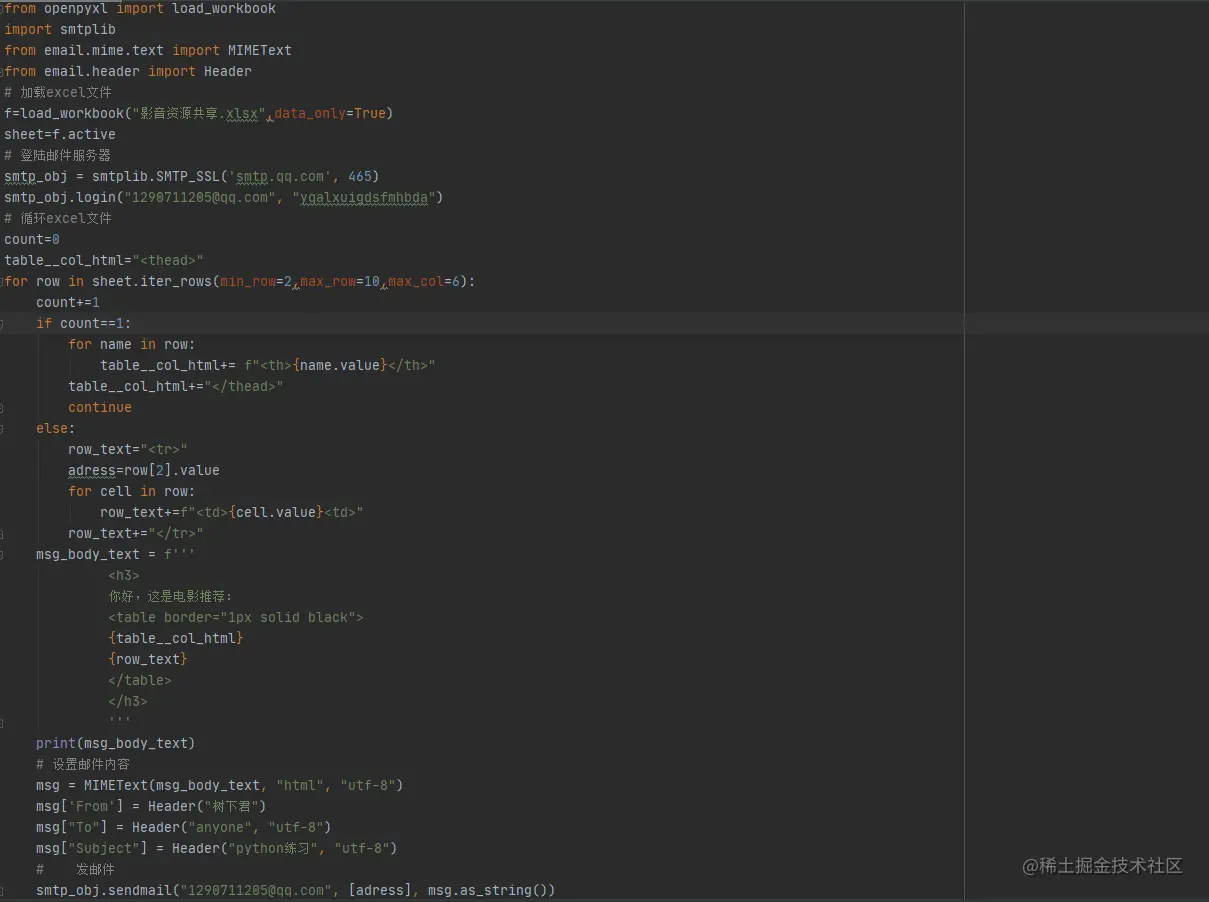Collapse the fold marker beside 'if count==1:'
Image resolution: width=1209 pixels, height=902 pixels.
click(2, 323)
